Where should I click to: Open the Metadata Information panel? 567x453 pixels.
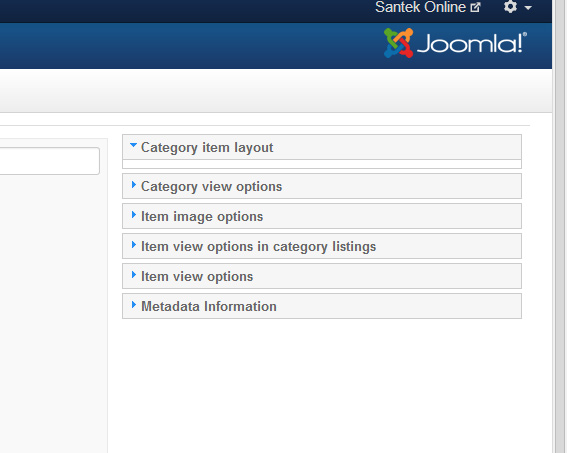pyautogui.click(x=322, y=306)
